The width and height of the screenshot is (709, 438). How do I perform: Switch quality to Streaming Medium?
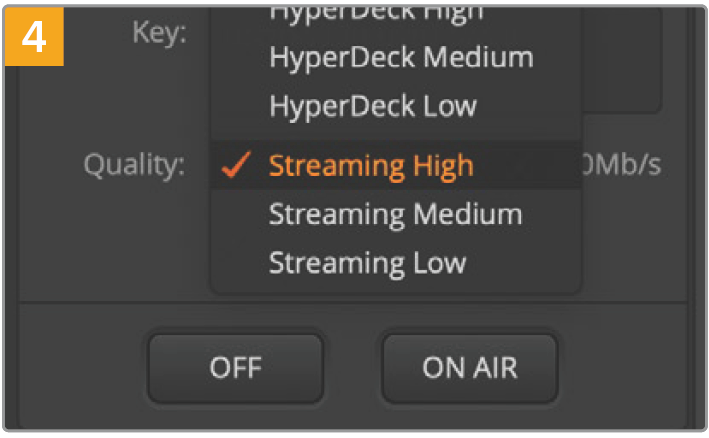tap(395, 214)
